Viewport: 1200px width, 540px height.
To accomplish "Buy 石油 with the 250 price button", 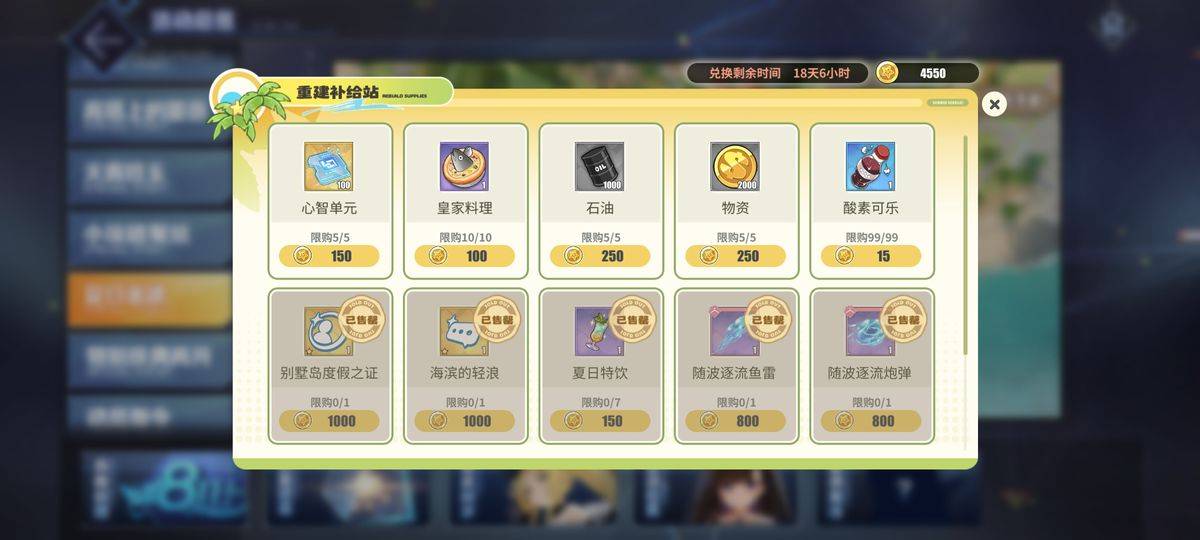I will pos(600,256).
